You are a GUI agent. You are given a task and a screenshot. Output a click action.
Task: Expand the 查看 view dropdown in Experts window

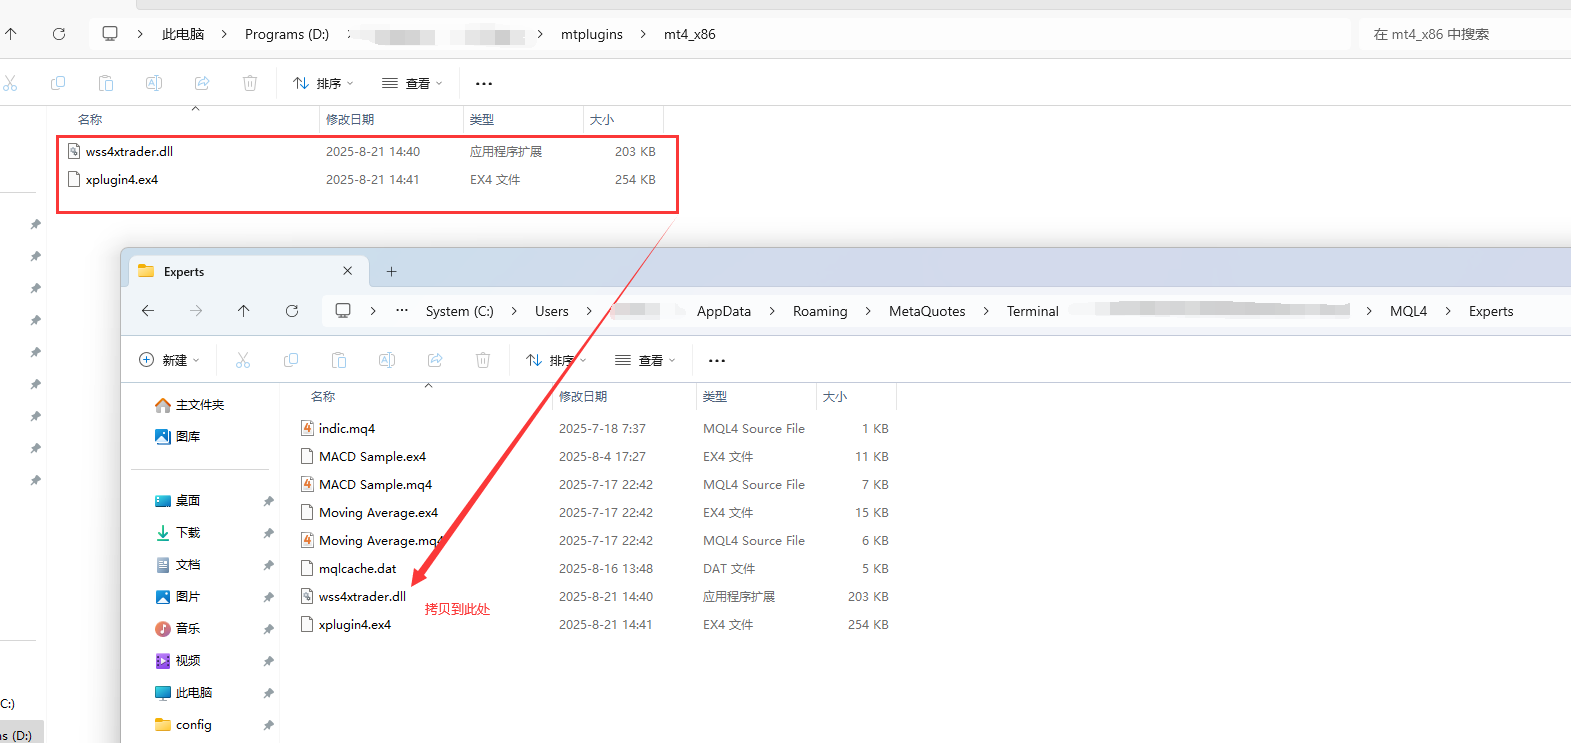[646, 360]
